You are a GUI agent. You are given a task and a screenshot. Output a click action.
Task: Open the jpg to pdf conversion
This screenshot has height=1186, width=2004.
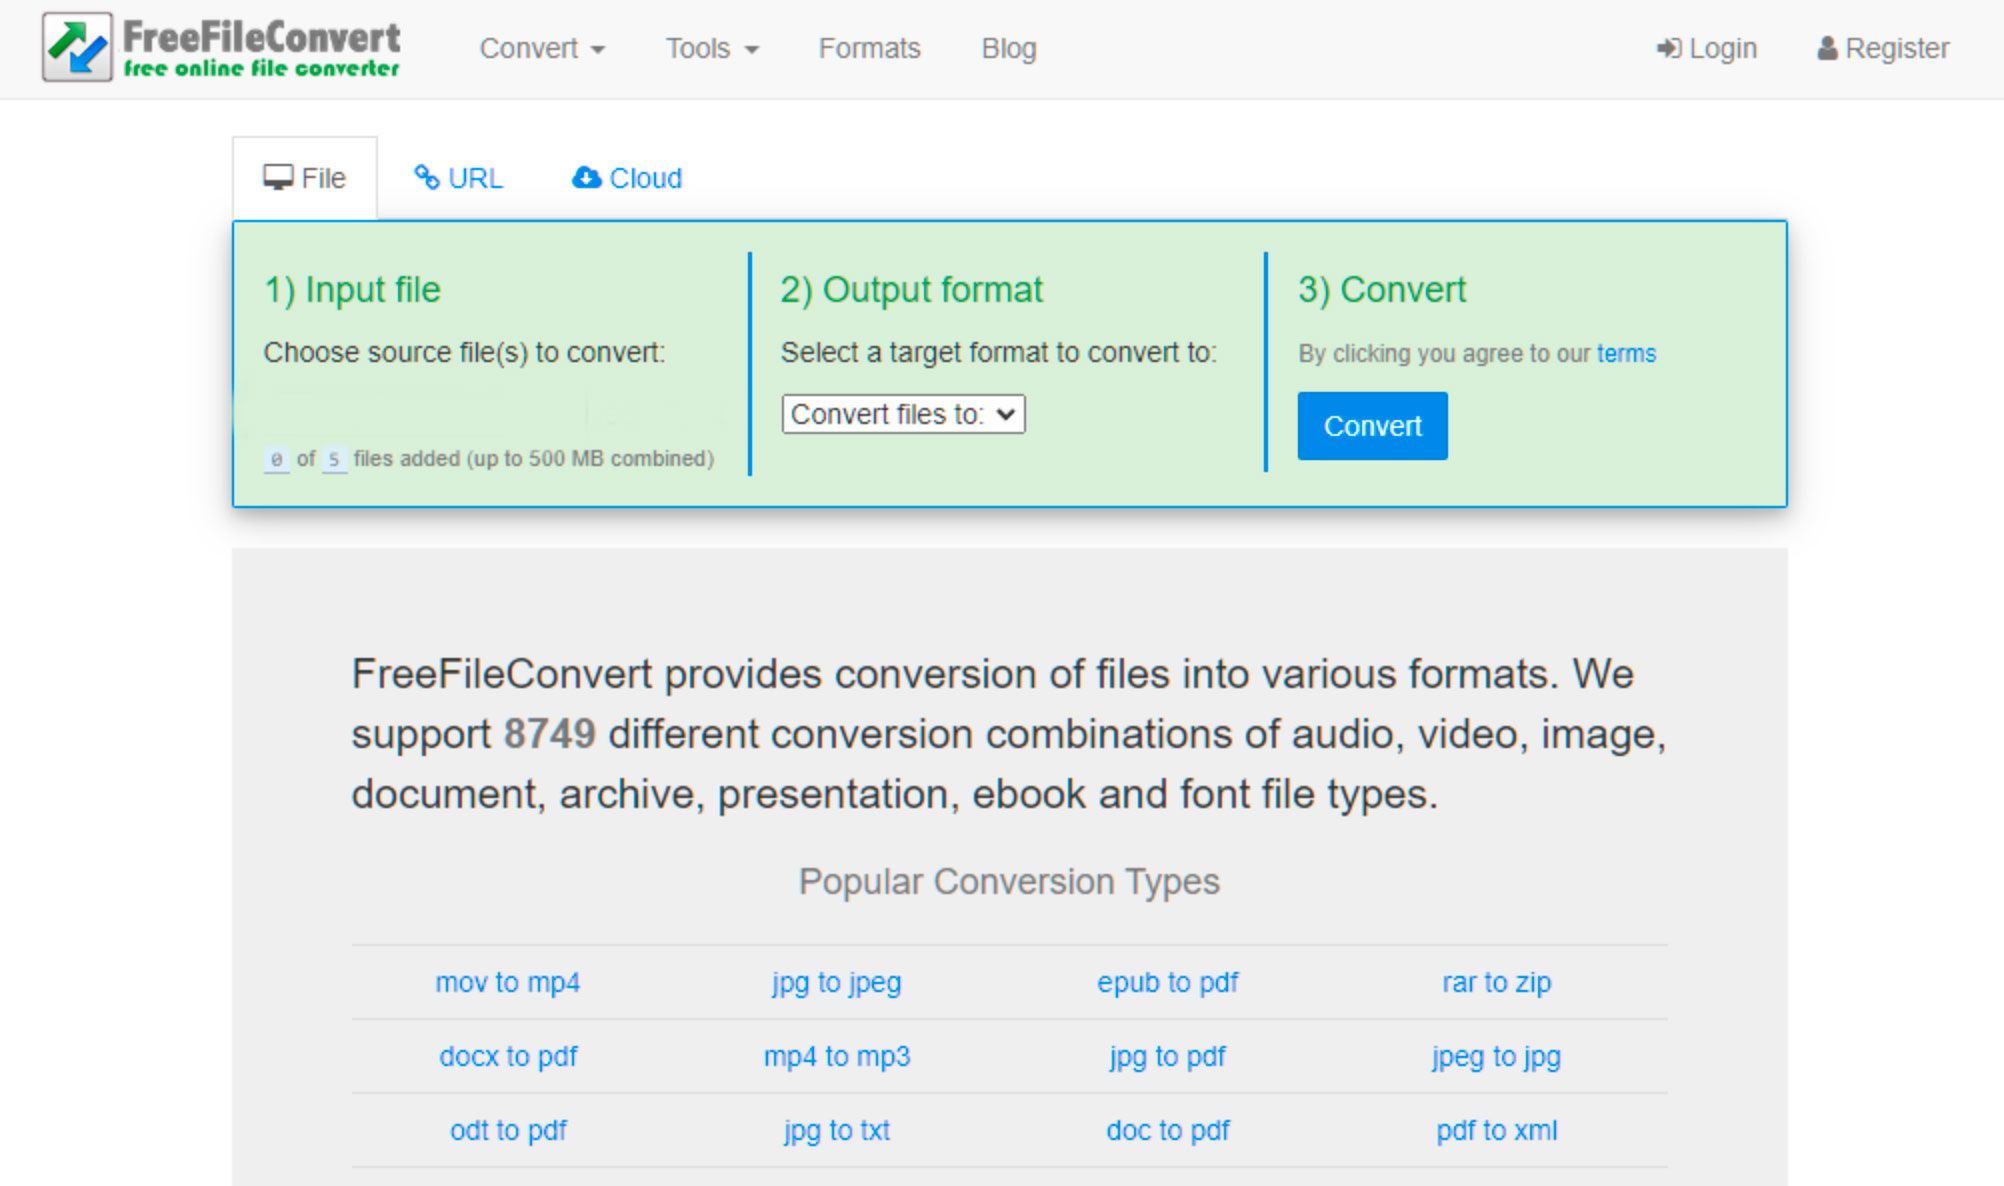point(1167,1057)
